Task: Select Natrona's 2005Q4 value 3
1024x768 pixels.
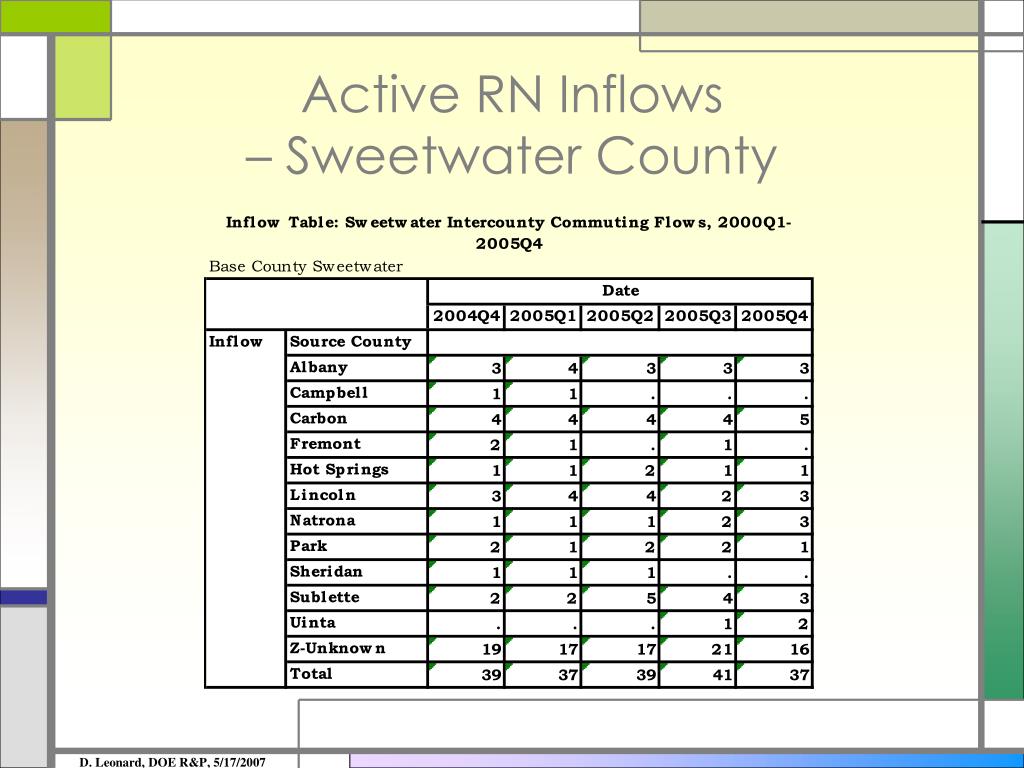Action: 804,522
